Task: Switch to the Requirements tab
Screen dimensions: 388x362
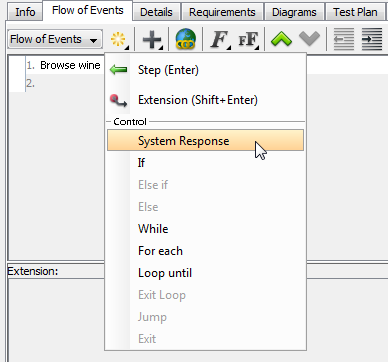Action: pyautogui.click(x=222, y=12)
